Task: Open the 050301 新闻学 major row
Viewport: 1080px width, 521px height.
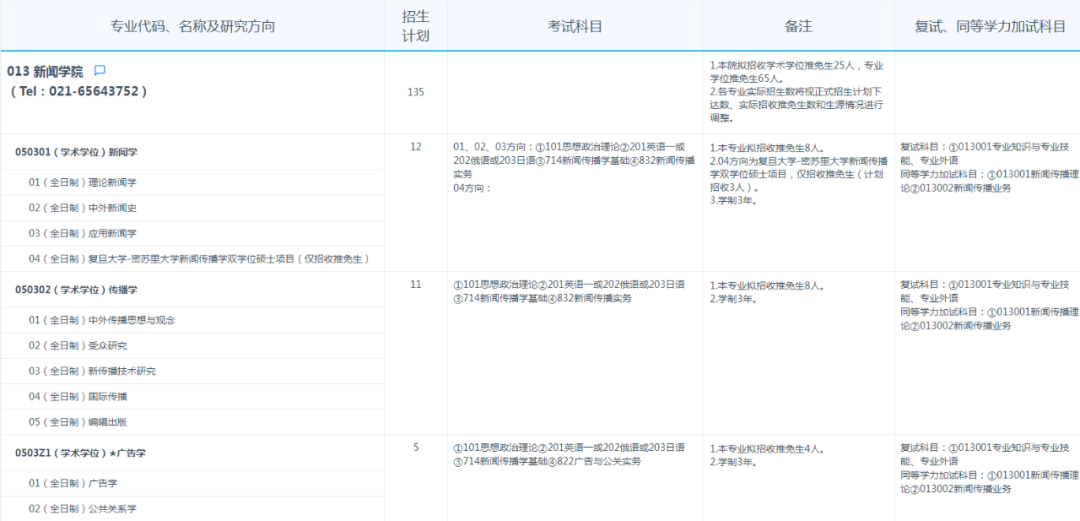Action: pos(76,152)
